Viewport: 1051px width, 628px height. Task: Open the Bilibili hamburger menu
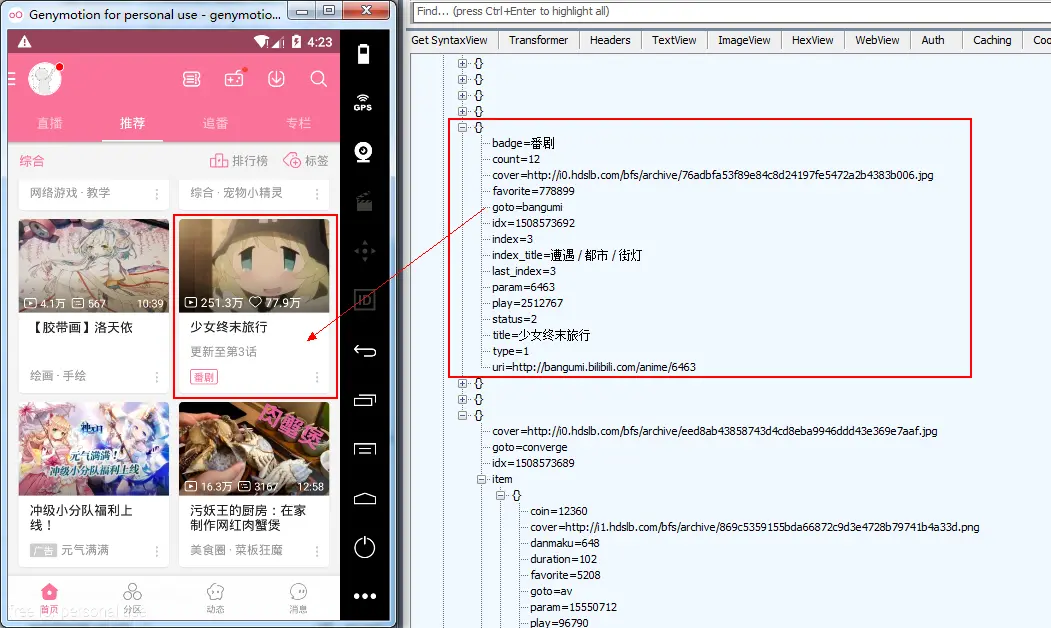pos(13,78)
